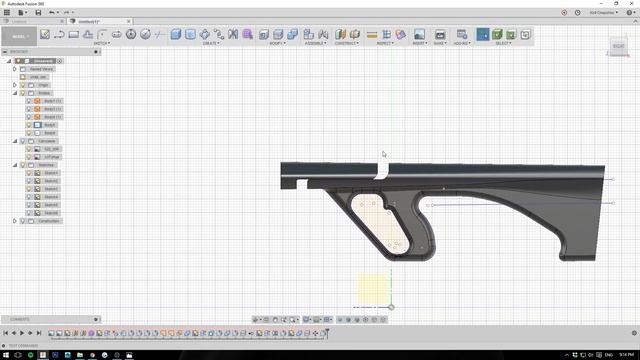Click the Insert image icon
640x360 pixels.
[419, 34]
